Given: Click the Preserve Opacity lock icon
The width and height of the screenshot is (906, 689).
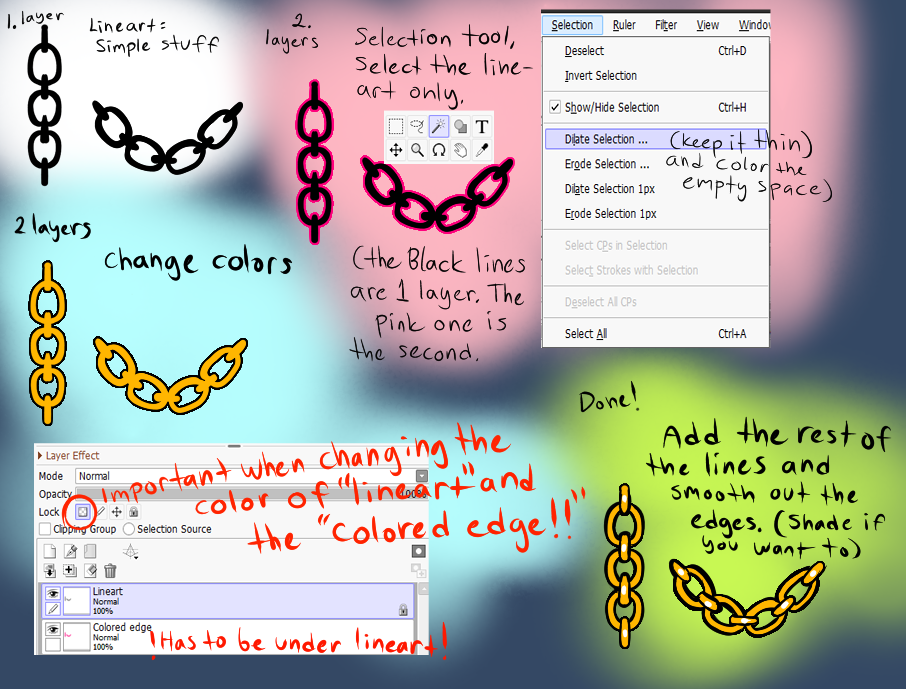Looking at the screenshot, I should point(83,512).
